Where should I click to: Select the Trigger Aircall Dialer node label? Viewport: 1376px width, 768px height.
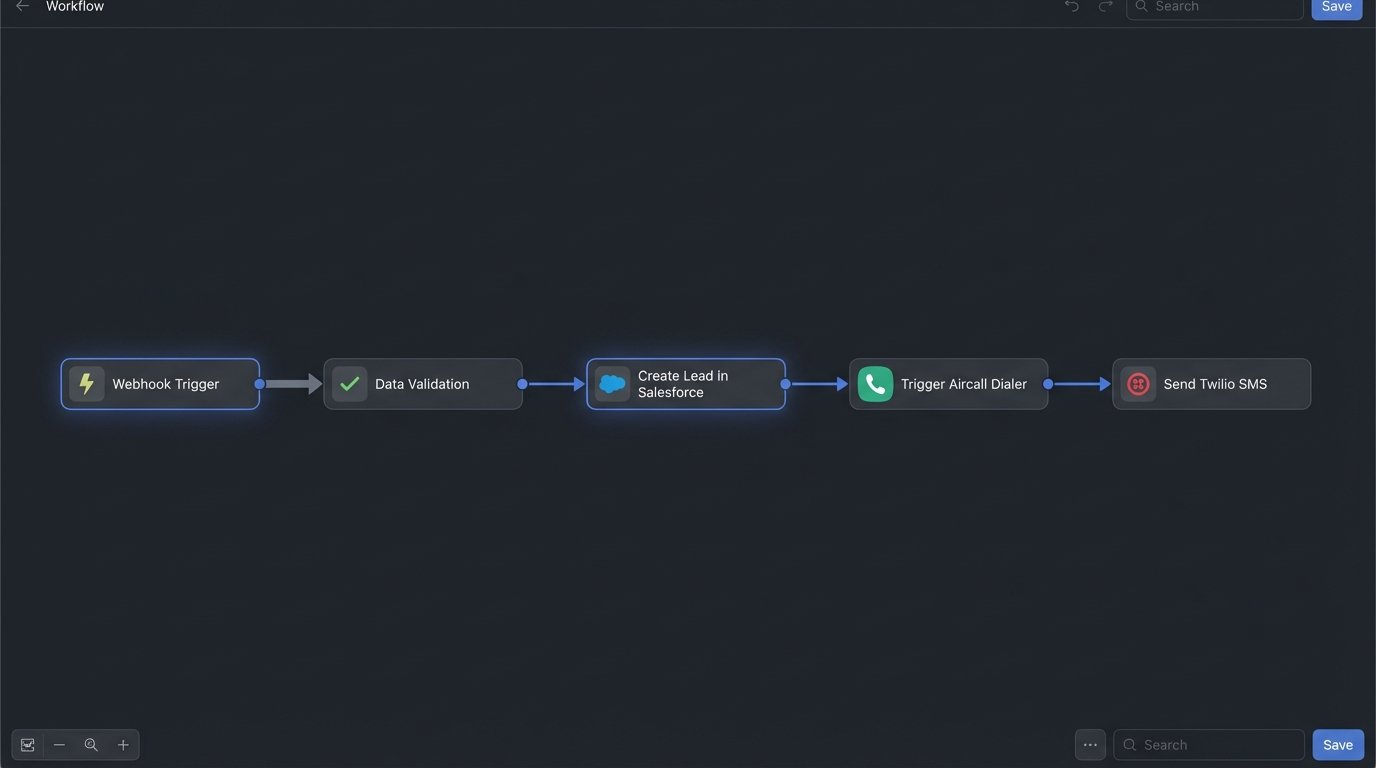(x=964, y=384)
